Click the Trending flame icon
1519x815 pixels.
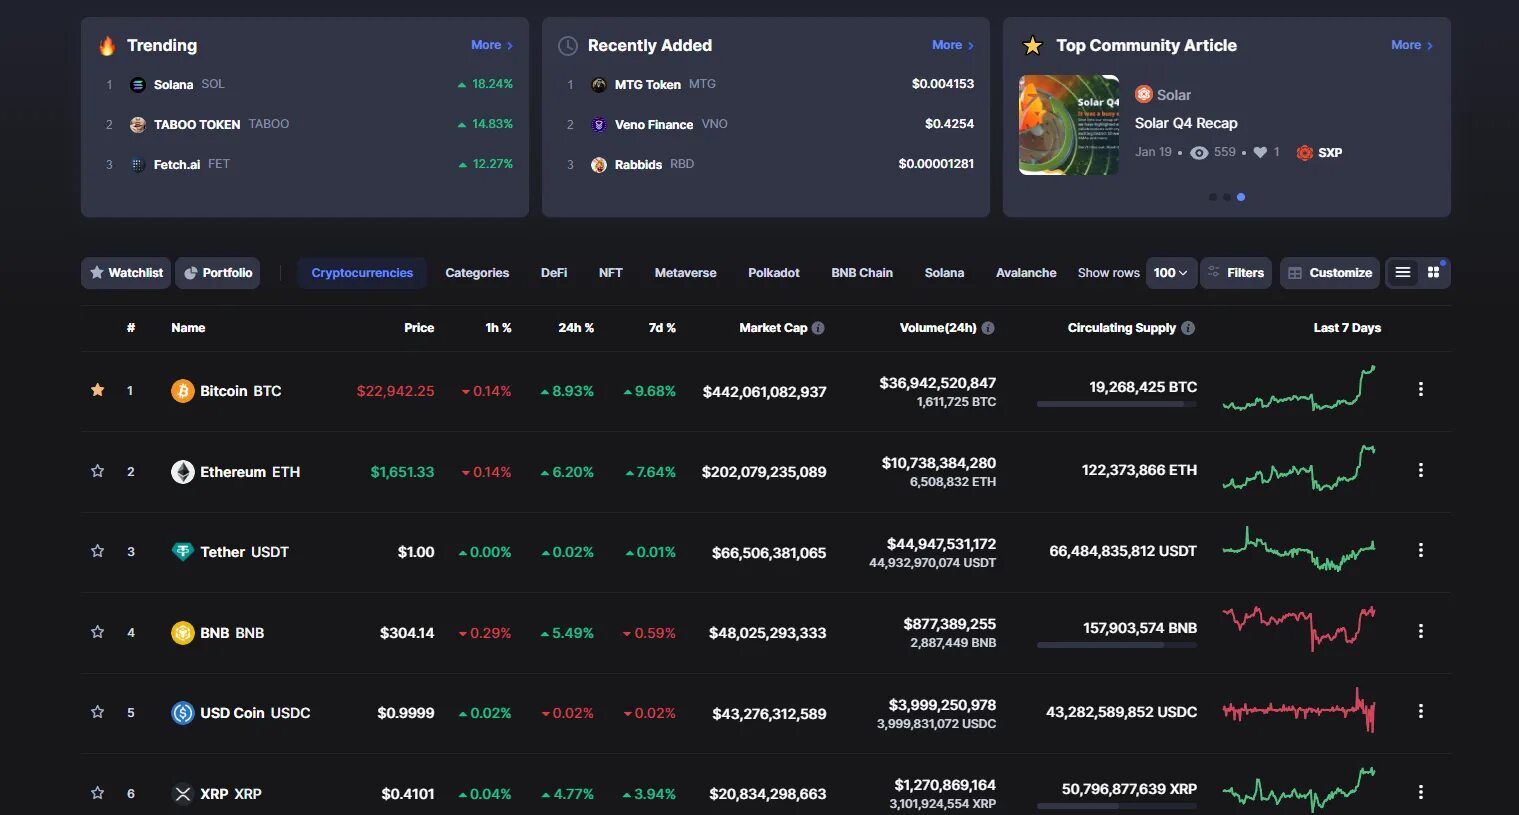(x=107, y=45)
